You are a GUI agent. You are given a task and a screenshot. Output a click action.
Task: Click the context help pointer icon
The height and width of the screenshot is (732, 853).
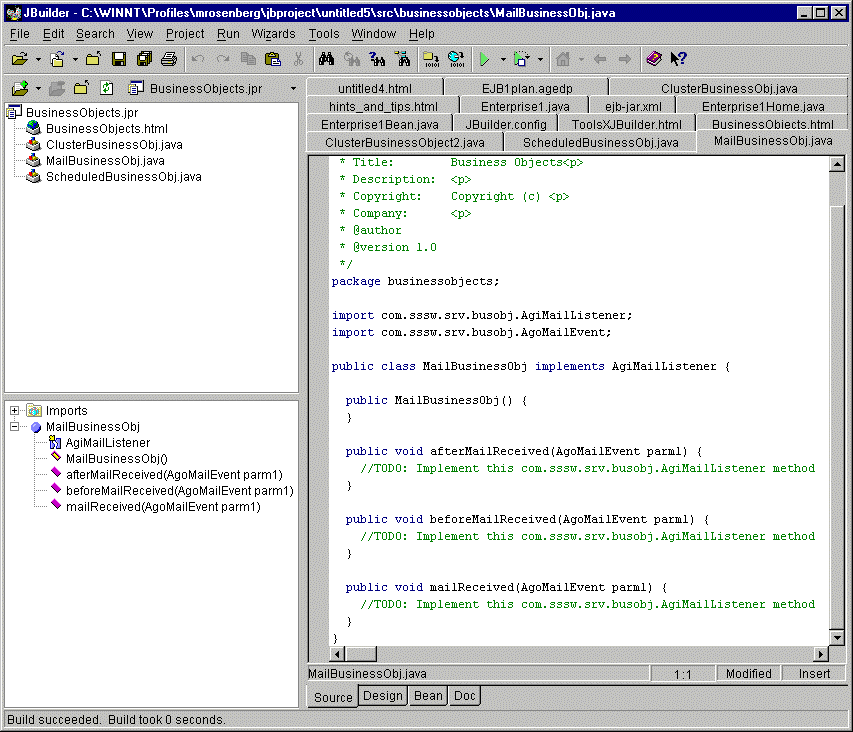(678, 59)
